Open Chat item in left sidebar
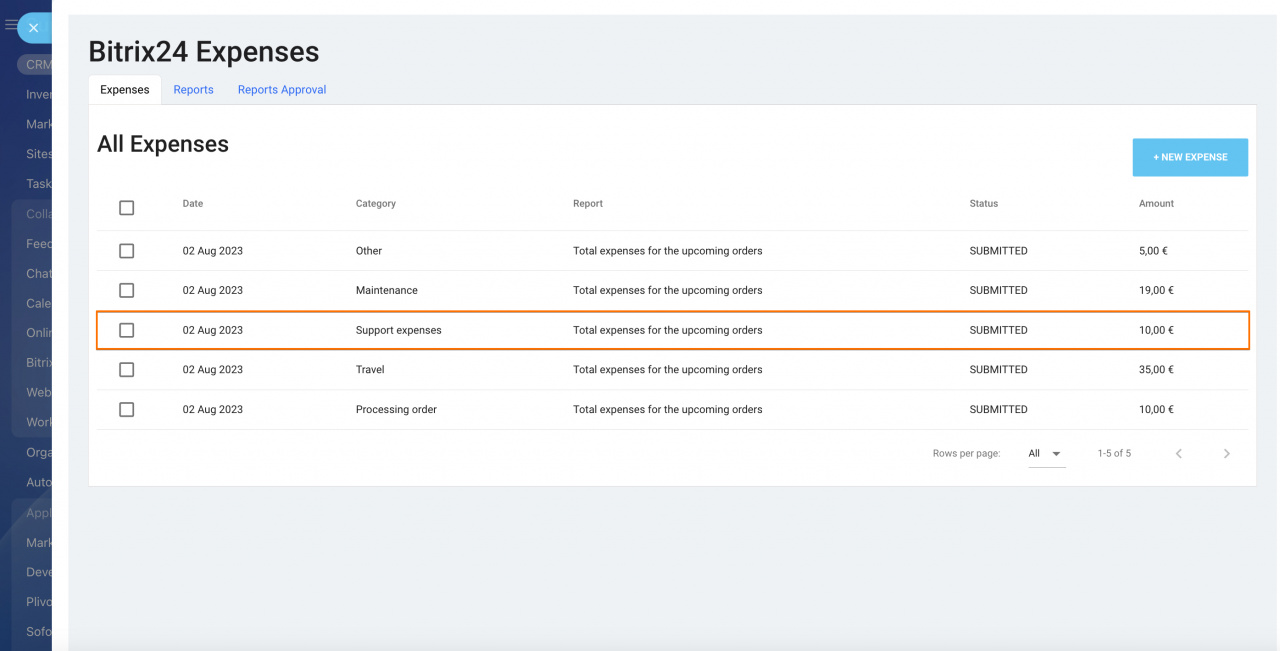The image size is (1280, 651). (x=39, y=274)
